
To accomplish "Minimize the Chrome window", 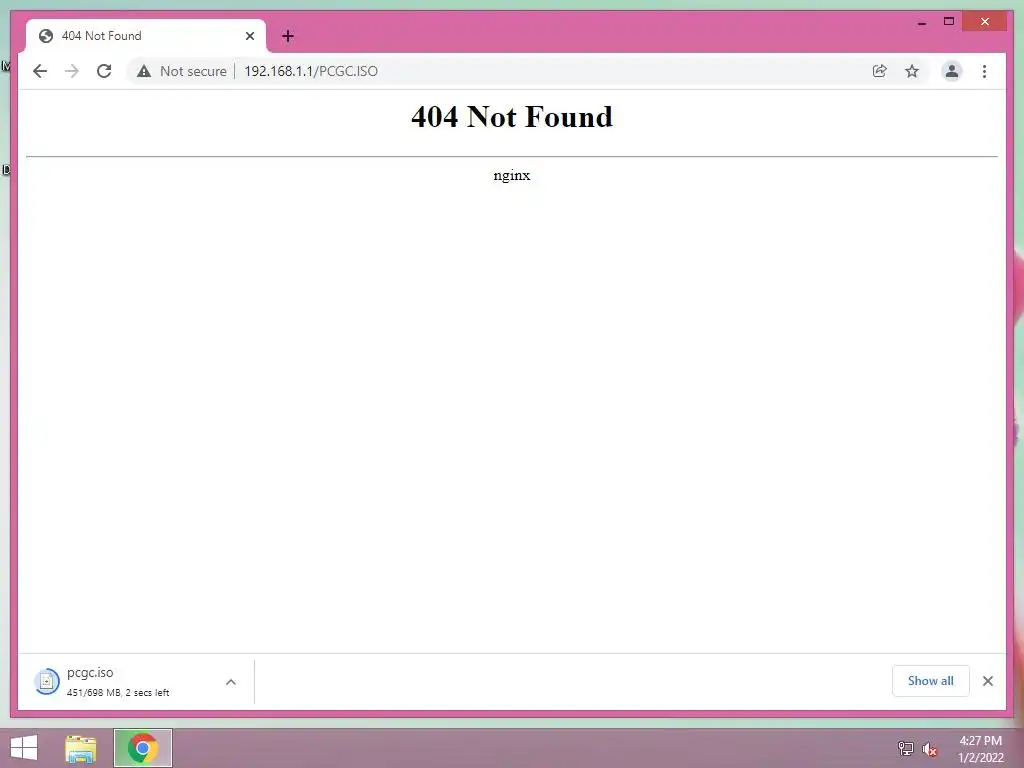I will click(x=921, y=22).
